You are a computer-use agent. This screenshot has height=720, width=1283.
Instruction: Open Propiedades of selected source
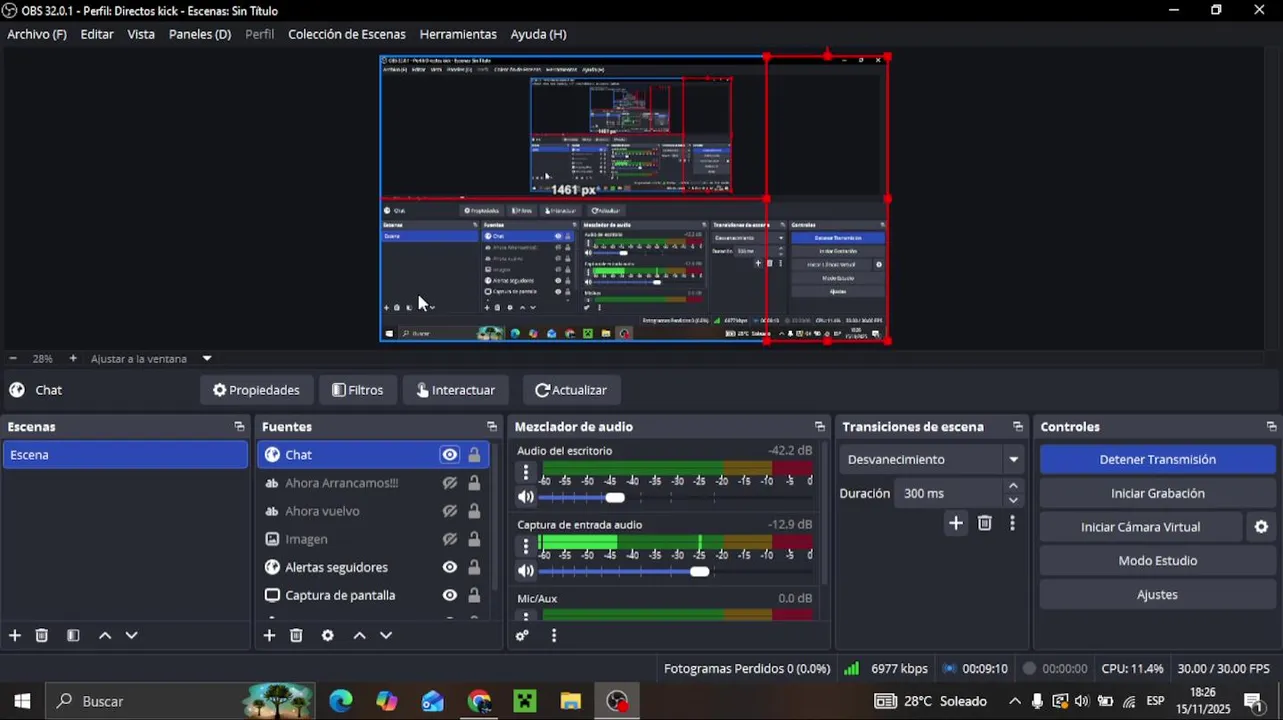pyautogui.click(x=256, y=390)
